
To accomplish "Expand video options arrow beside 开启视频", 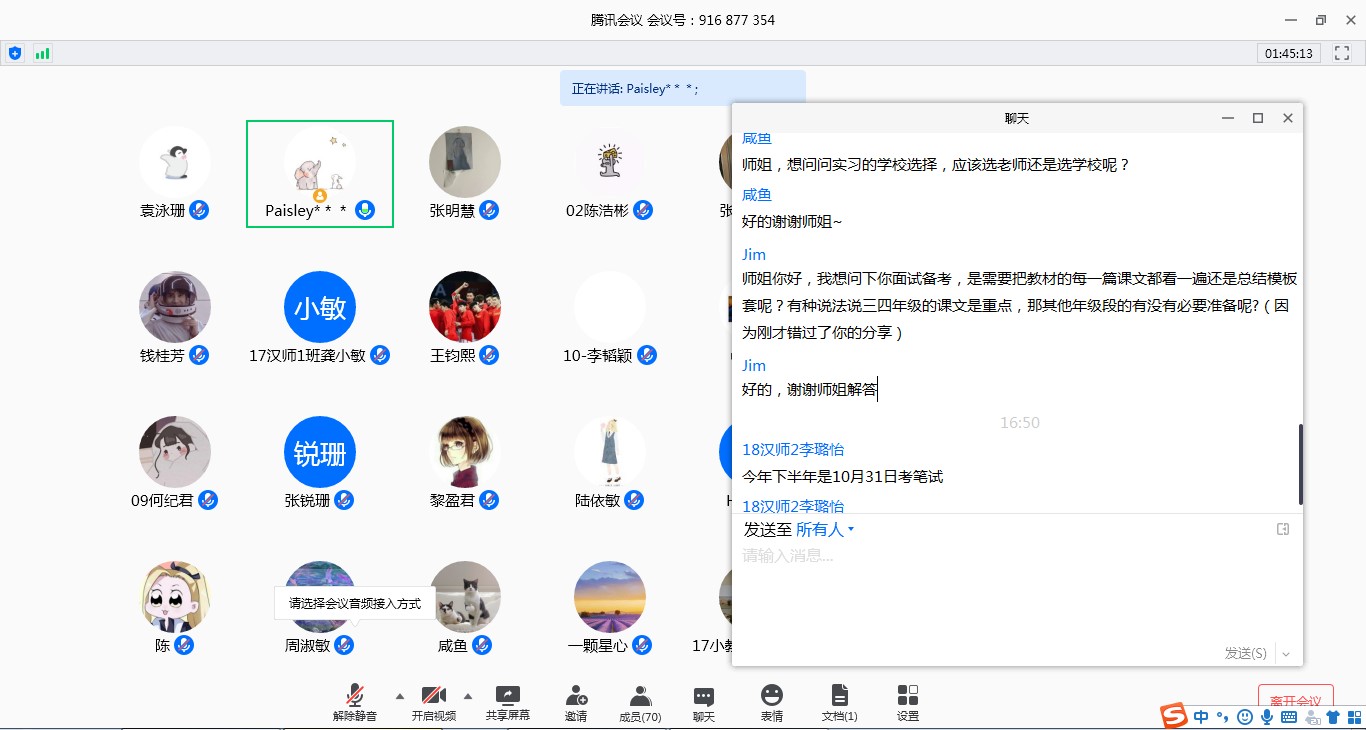I will [x=467, y=695].
